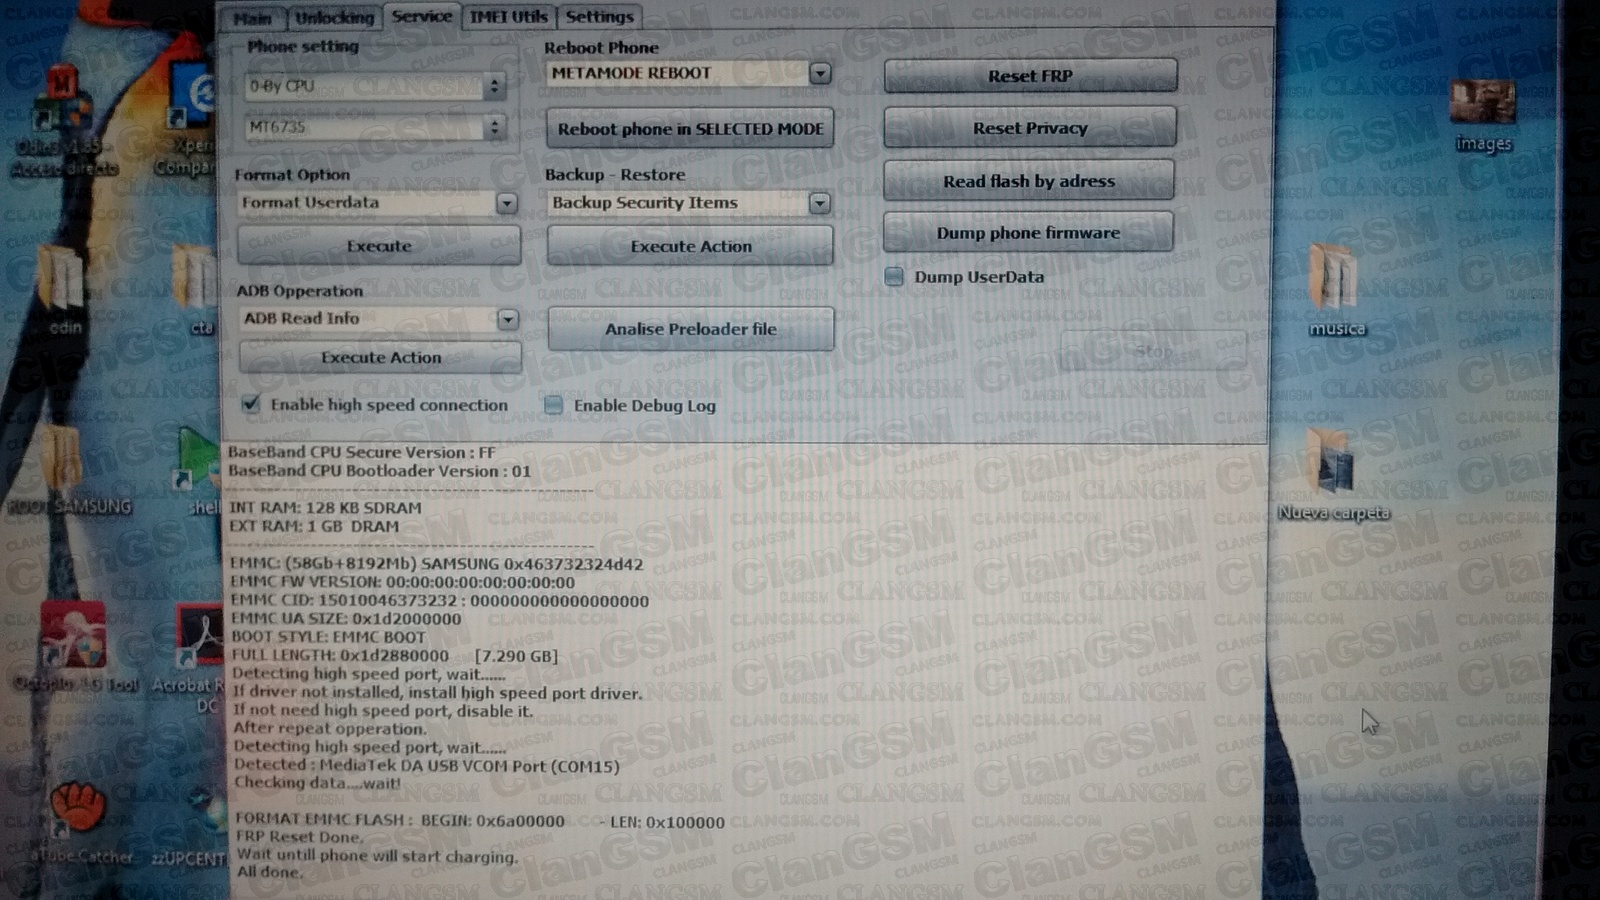Open the images desktop icon
Screen dimensions: 1600x900
(x=1483, y=116)
